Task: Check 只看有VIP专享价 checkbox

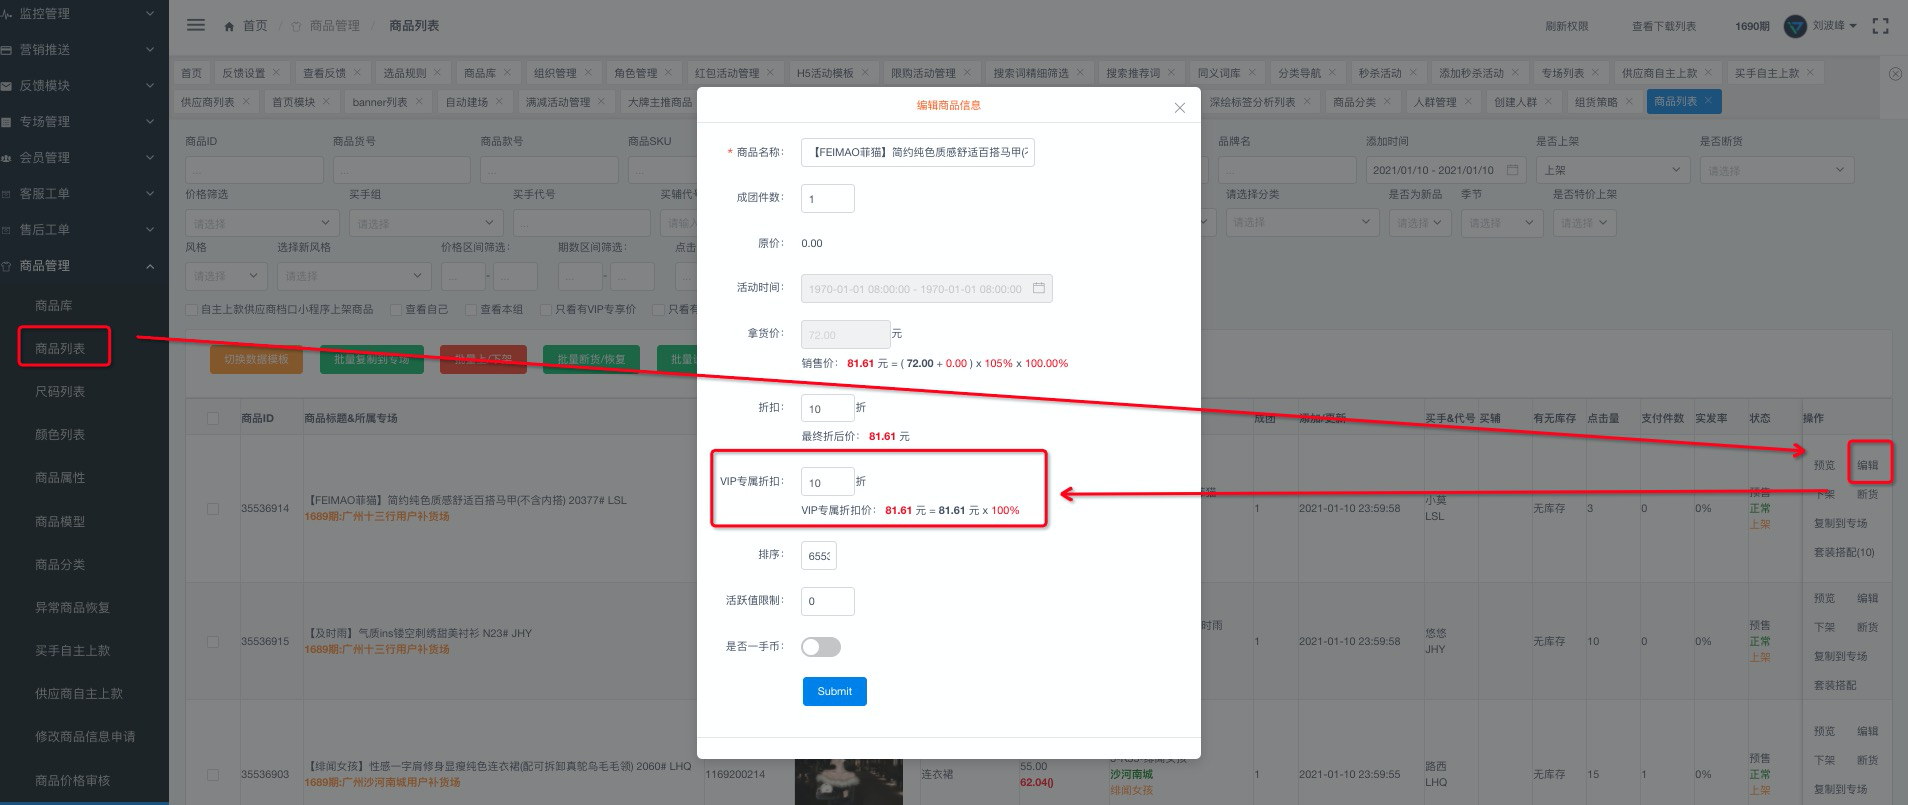Action: pyautogui.click(x=546, y=310)
